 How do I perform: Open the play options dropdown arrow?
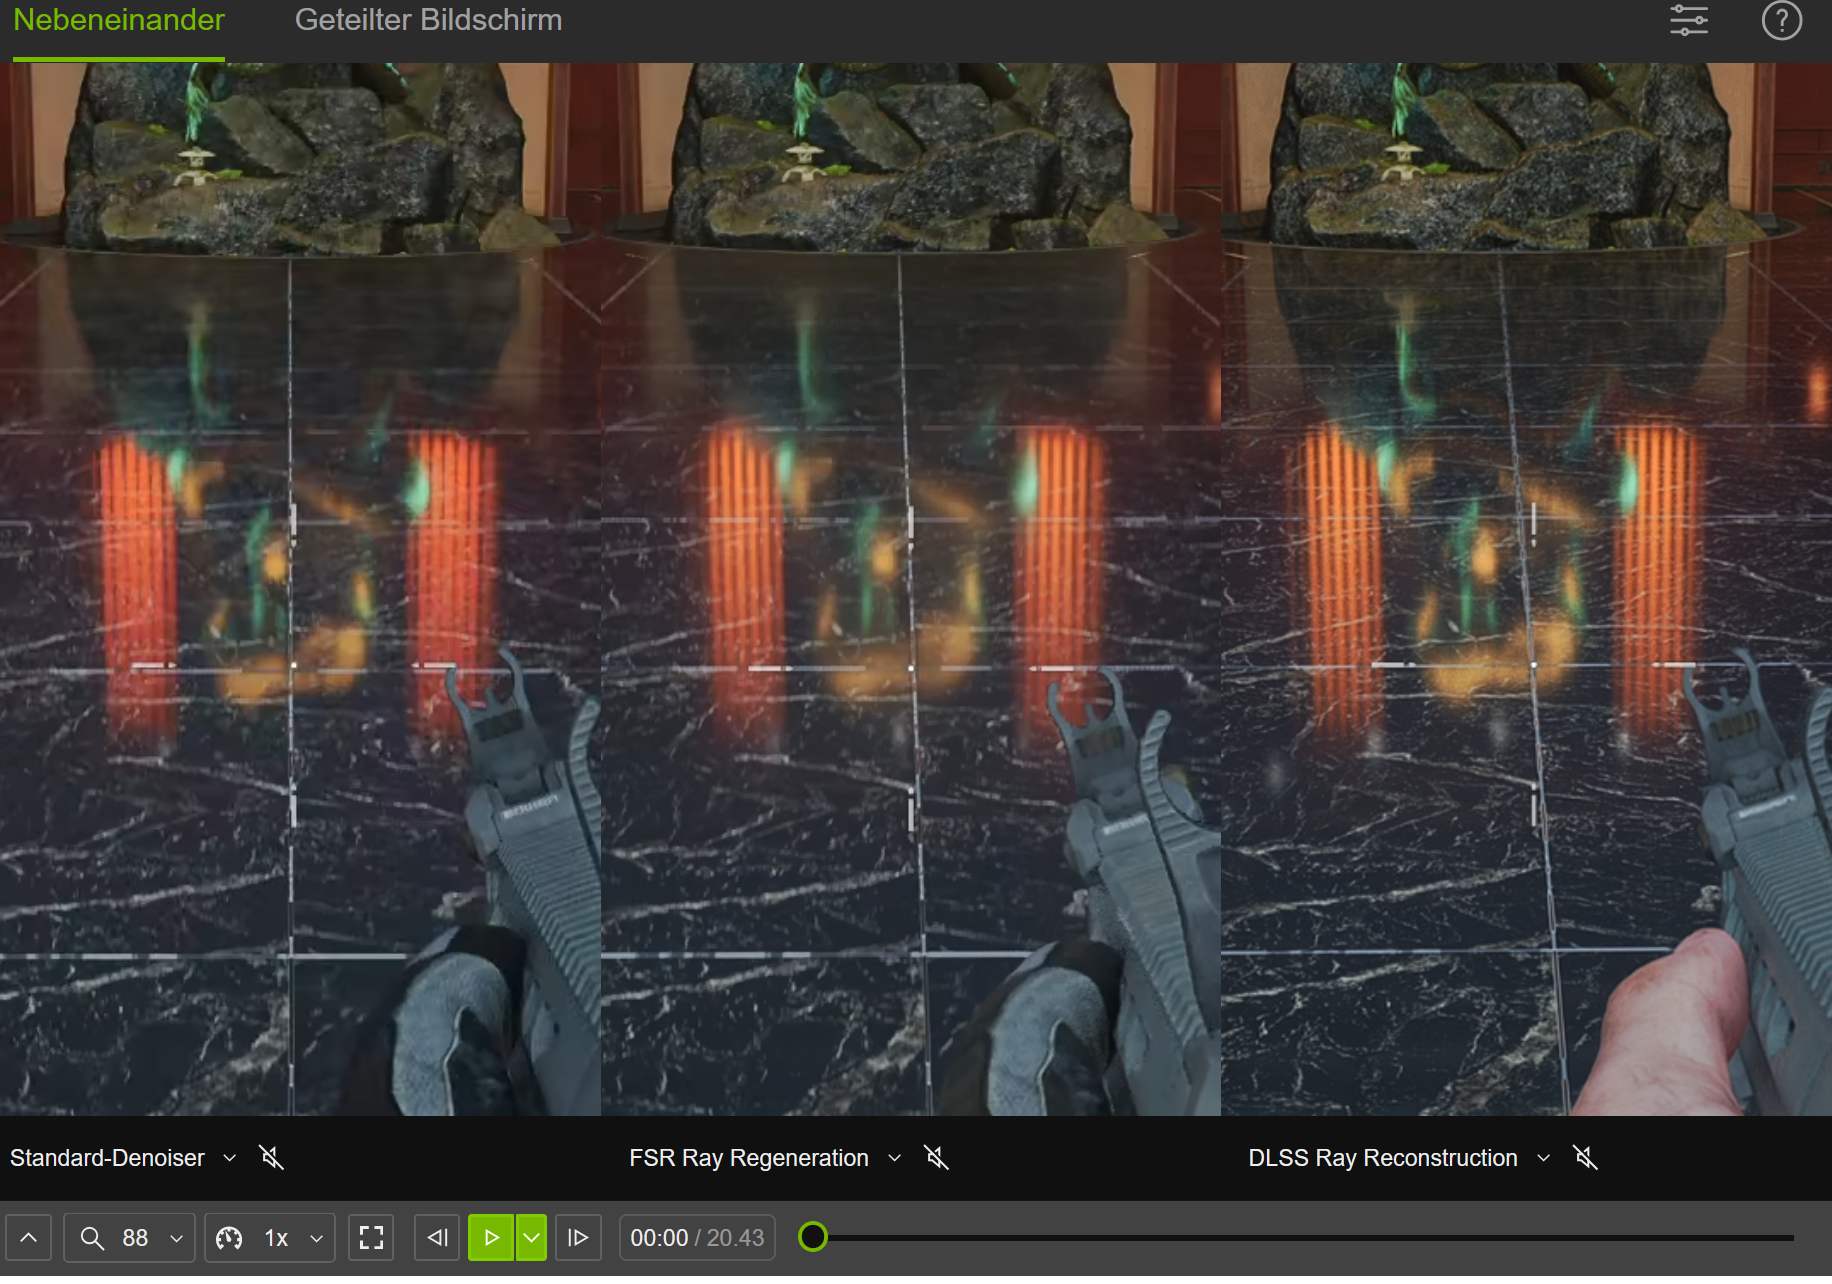532,1238
